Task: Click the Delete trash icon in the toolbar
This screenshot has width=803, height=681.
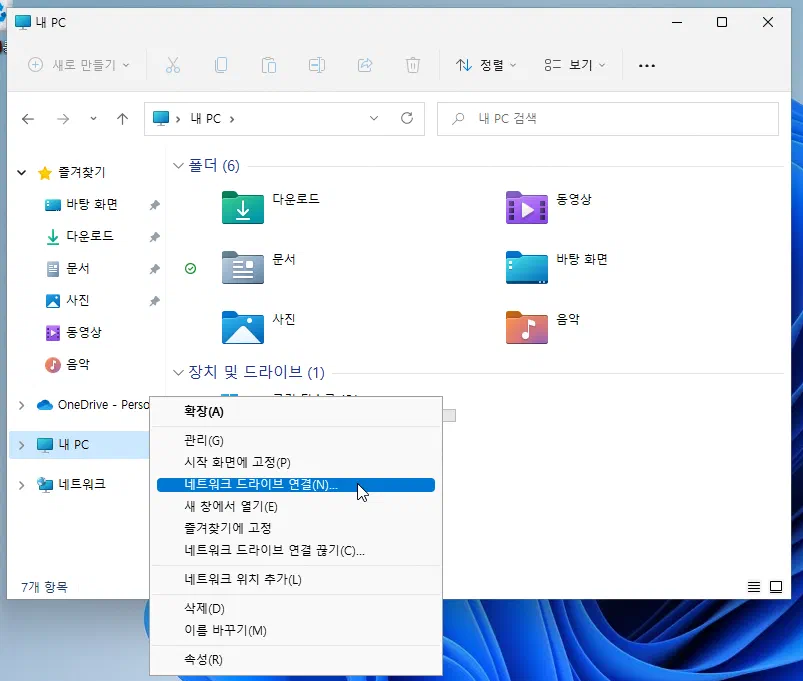Action: click(x=412, y=65)
